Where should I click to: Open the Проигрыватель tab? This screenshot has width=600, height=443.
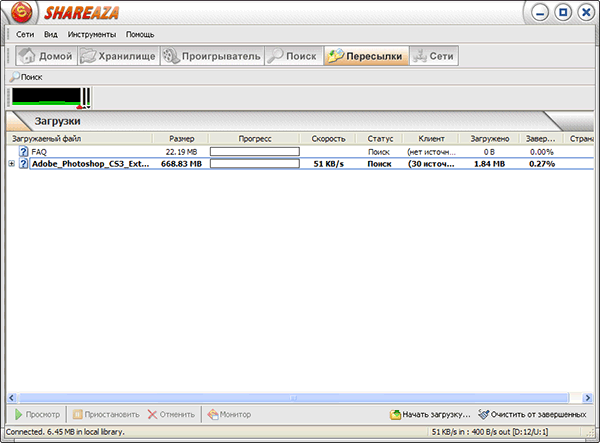click(212, 56)
